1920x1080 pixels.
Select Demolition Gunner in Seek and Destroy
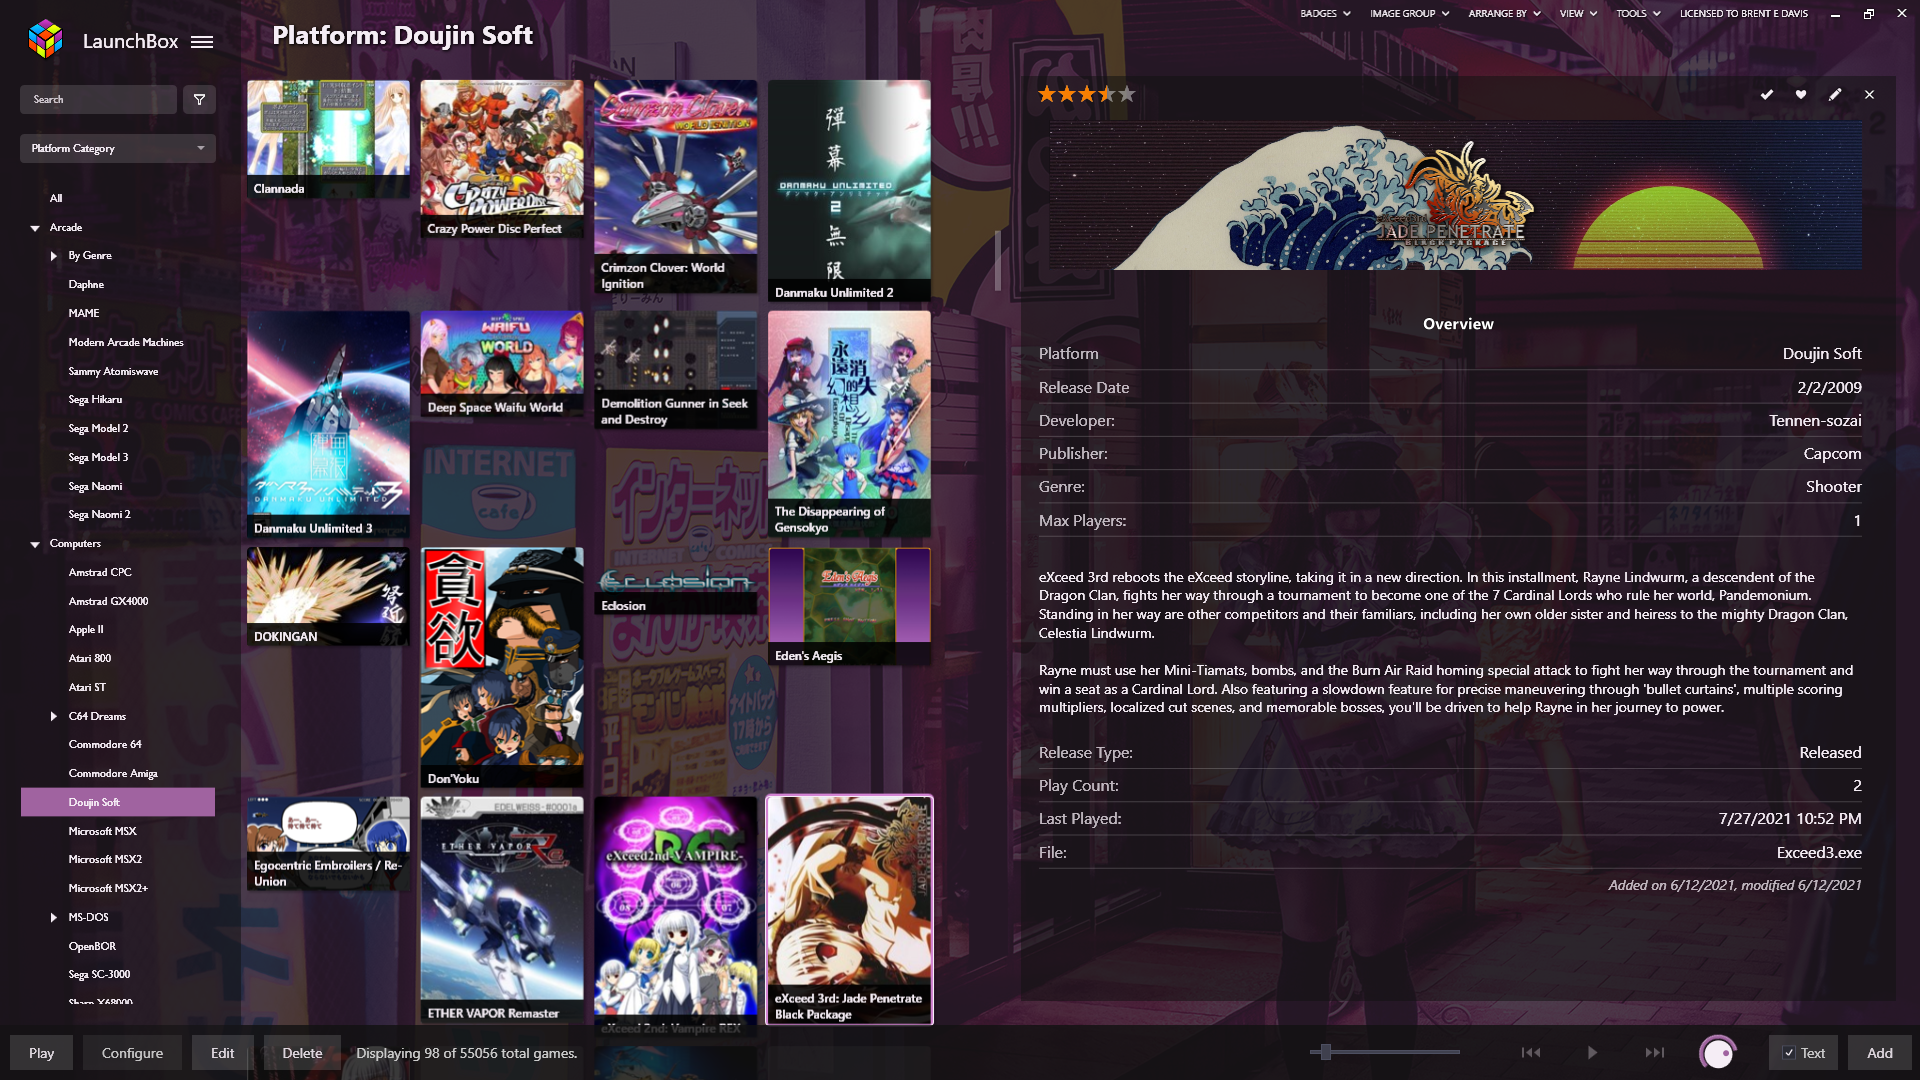pos(675,370)
